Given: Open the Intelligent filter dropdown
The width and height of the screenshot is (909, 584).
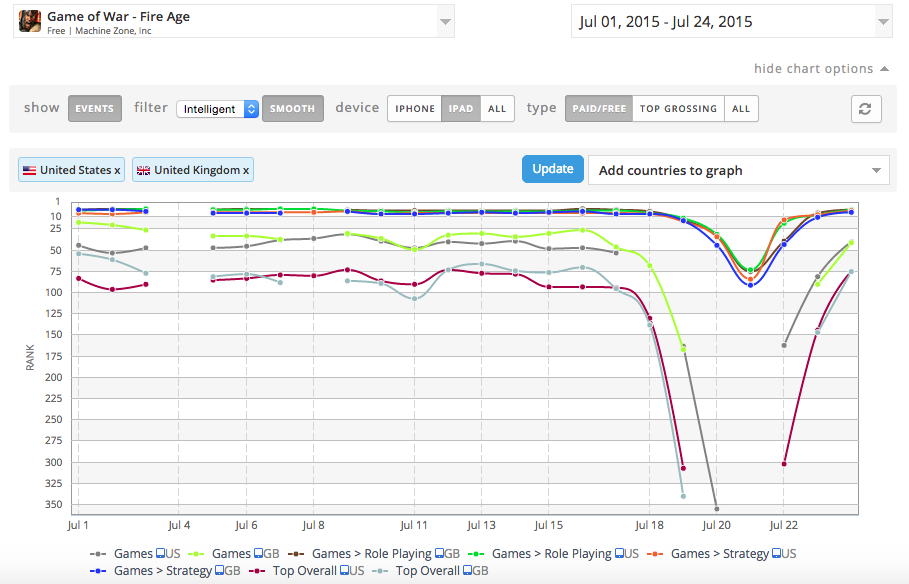Looking at the screenshot, I should click(217, 109).
